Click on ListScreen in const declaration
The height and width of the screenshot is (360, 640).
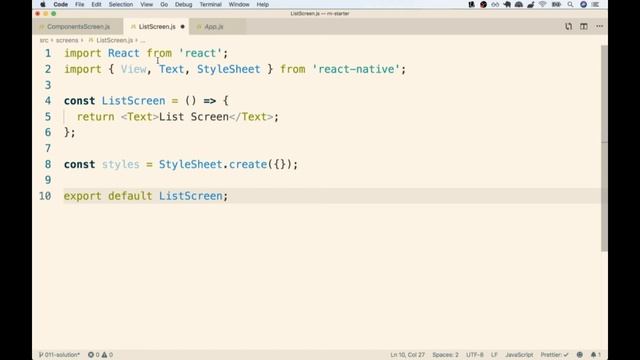coord(133,101)
